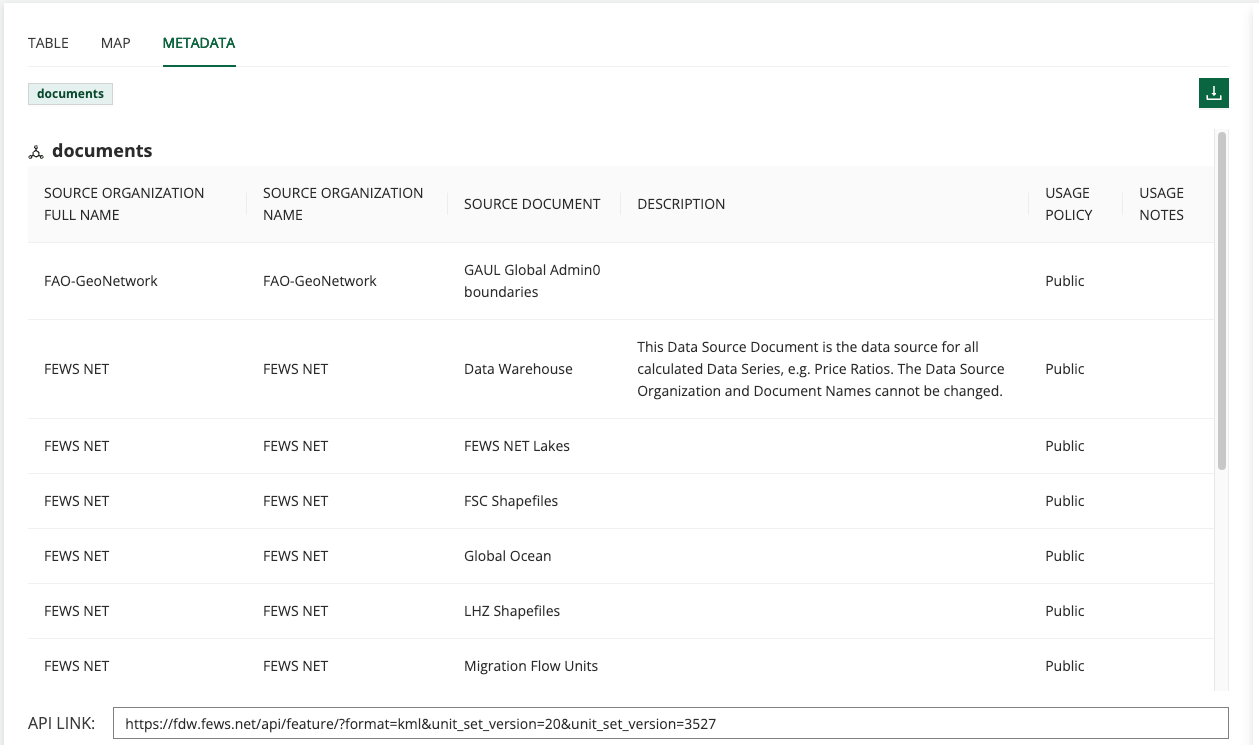Click the Description column header

click(681, 204)
